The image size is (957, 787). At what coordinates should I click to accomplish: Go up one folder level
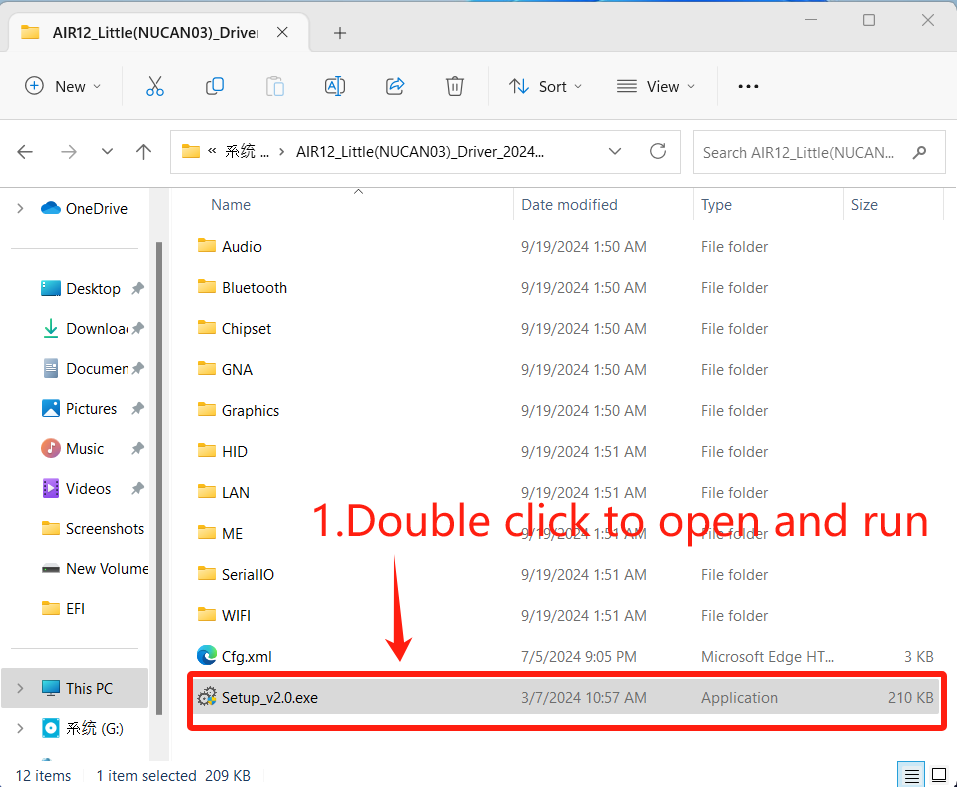pyautogui.click(x=144, y=152)
